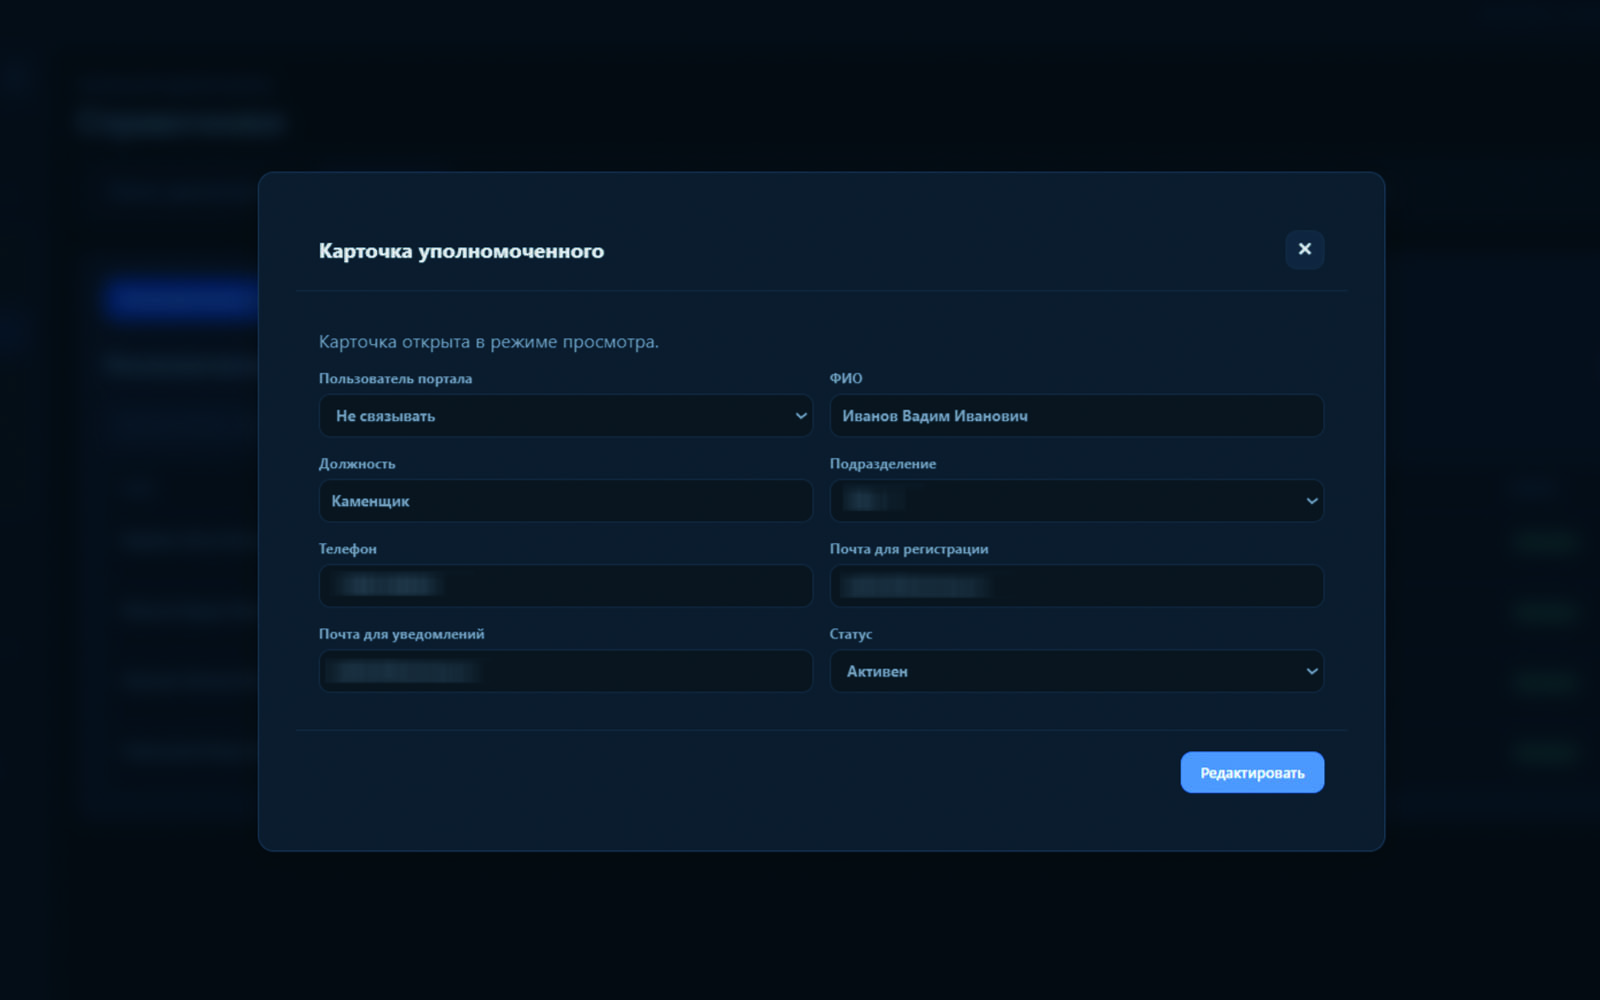Screen dimensions: 1600x1000
Task: Focus the Должность field containing Каменщик
Action: click(565, 501)
